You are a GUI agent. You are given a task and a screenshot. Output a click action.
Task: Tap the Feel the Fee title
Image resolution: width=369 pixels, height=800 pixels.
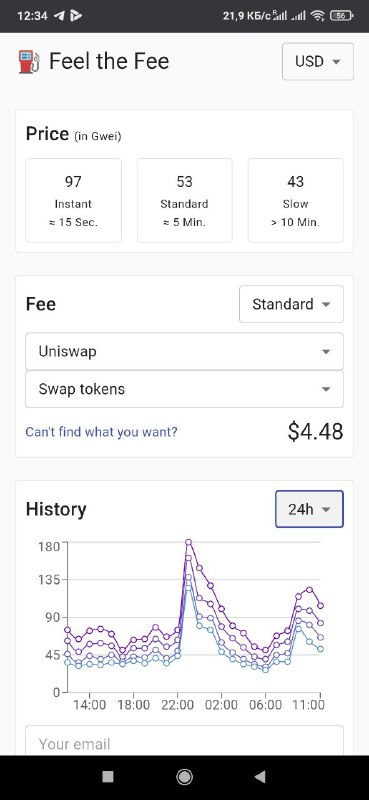pos(109,62)
